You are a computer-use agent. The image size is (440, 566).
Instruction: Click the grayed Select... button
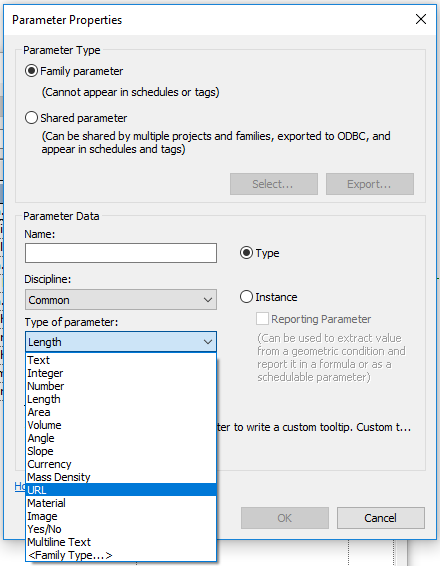point(274,184)
